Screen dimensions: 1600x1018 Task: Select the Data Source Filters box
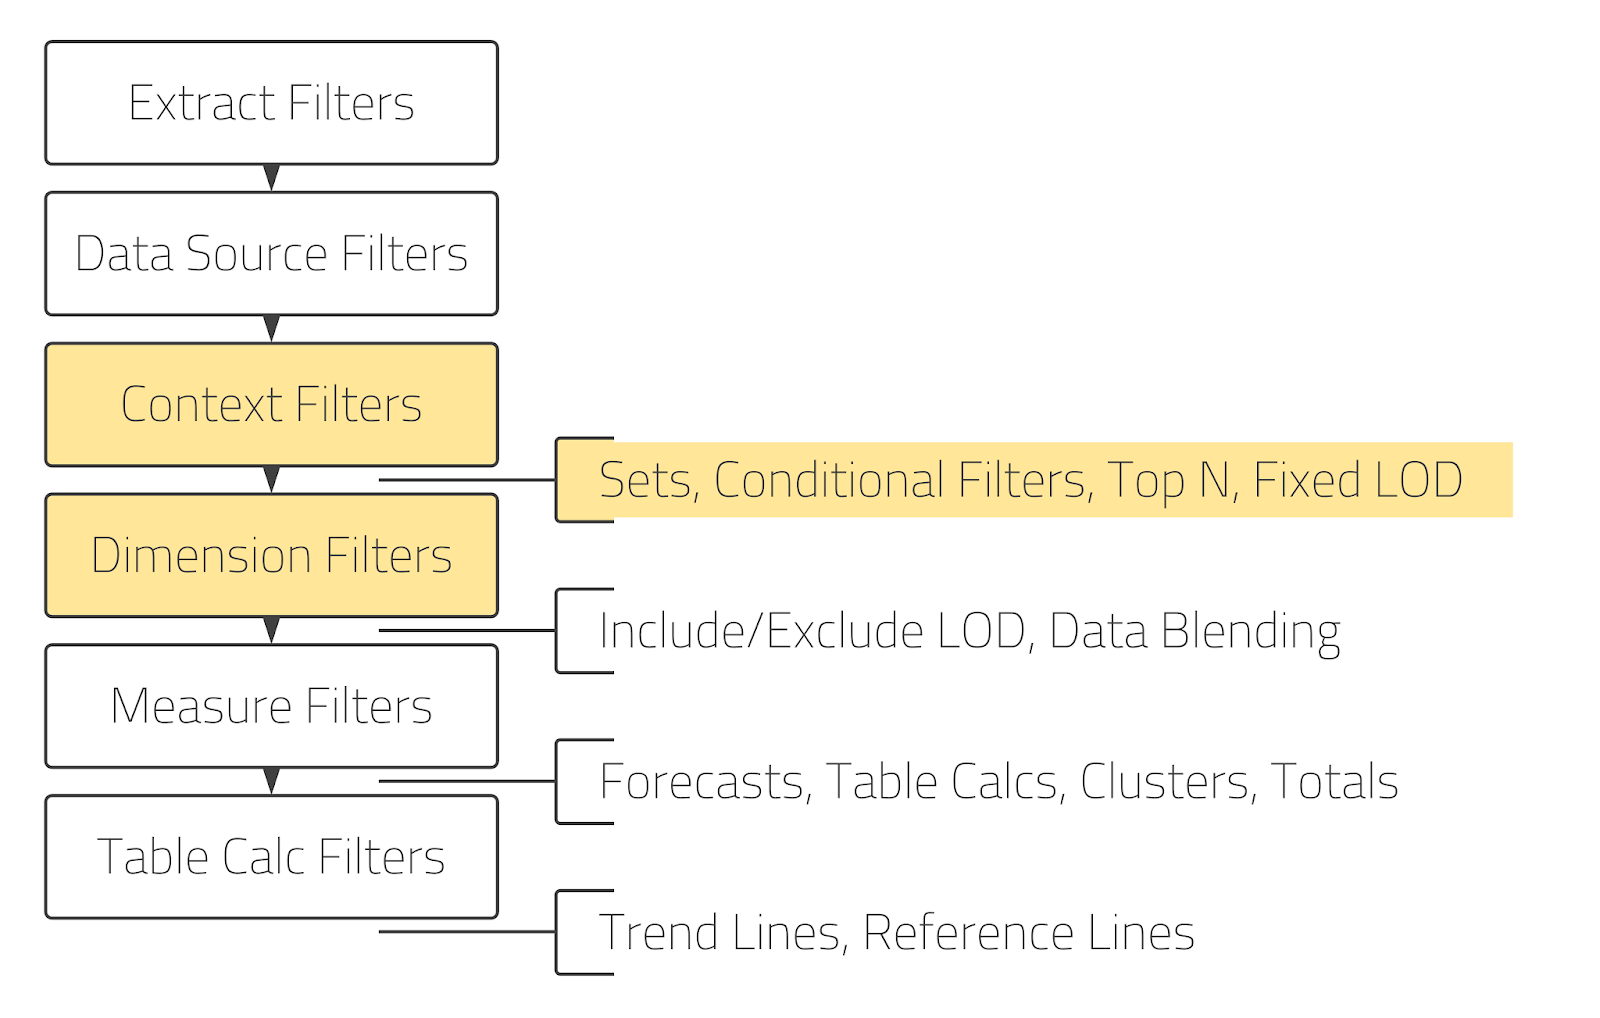click(271, 254)
